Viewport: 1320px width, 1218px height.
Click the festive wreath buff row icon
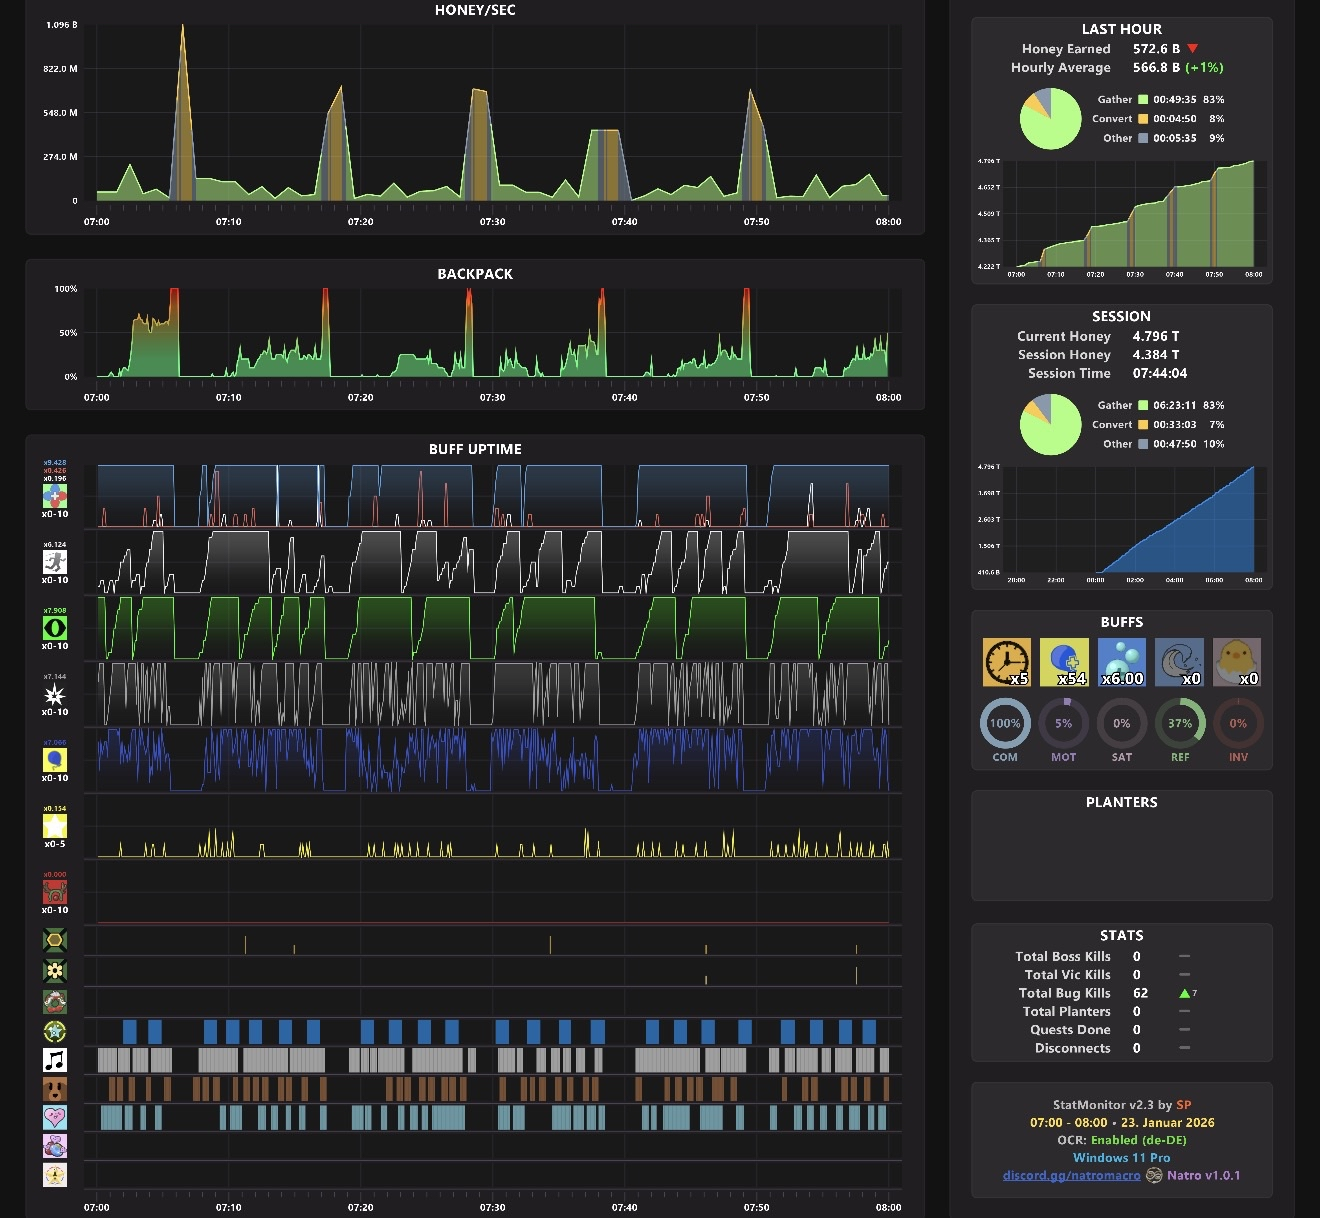tap(55, 1001)
